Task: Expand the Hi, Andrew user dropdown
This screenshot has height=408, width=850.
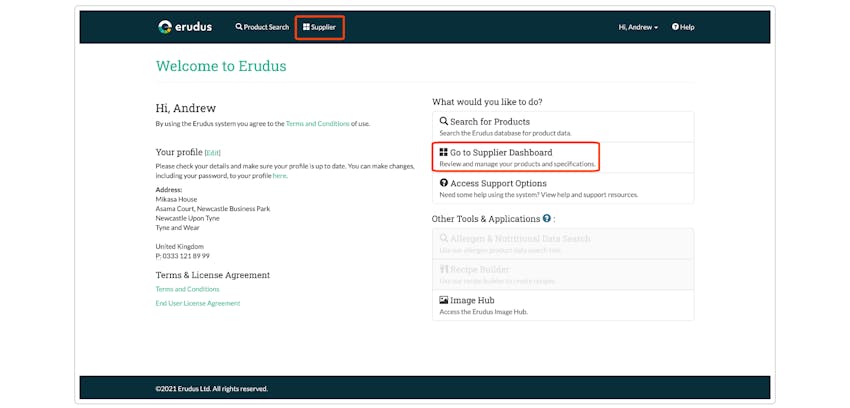Action: [638, 27]
